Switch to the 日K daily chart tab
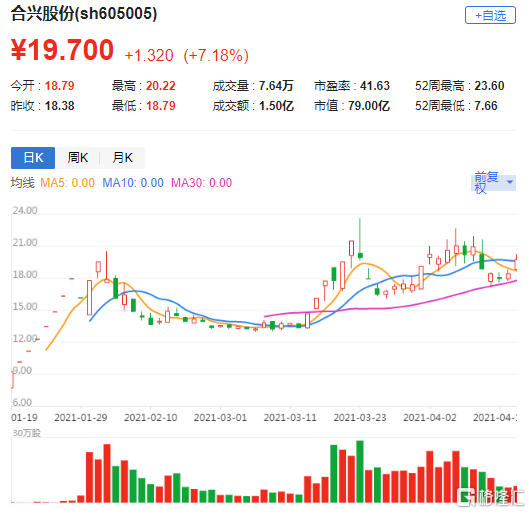Image resolution: width=531 pixels, height=514 pixels. coord(33,158)
